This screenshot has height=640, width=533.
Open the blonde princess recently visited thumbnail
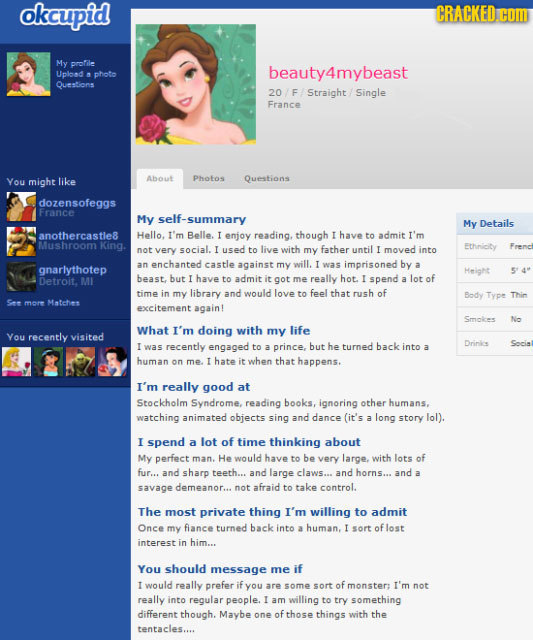click(16, 362)
